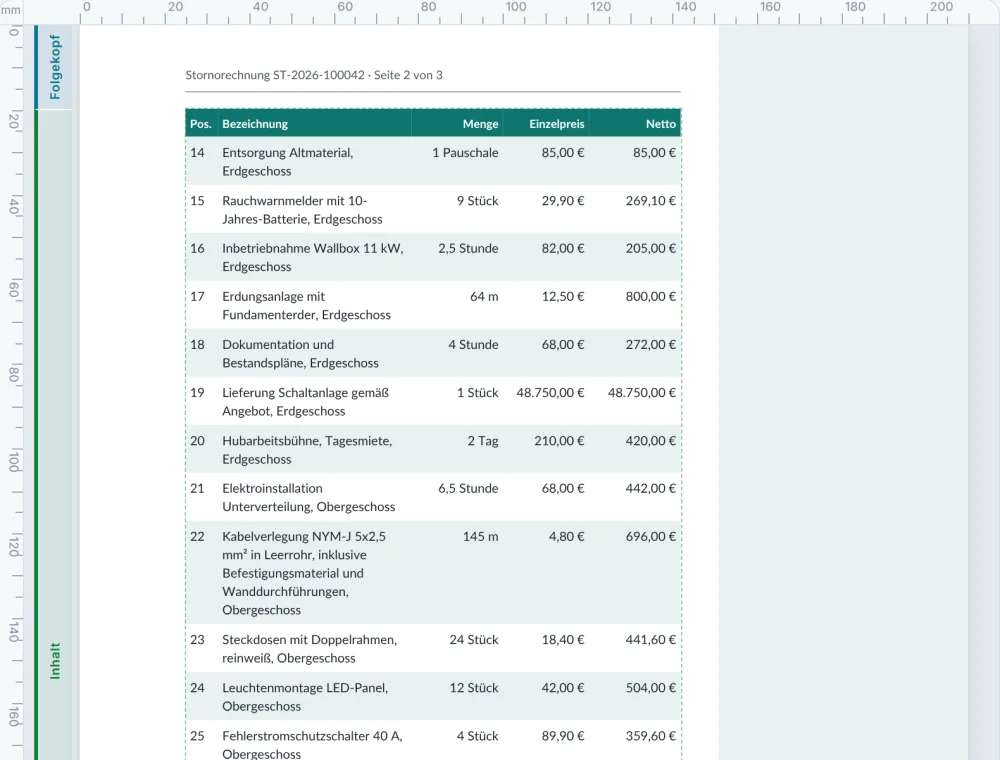The height and width of the screenshot is (760, 1000).
Task: Click the page header text 'Stornorechnung ST-2026-100042 · Seite 2 von 3'
Action: 314,75
